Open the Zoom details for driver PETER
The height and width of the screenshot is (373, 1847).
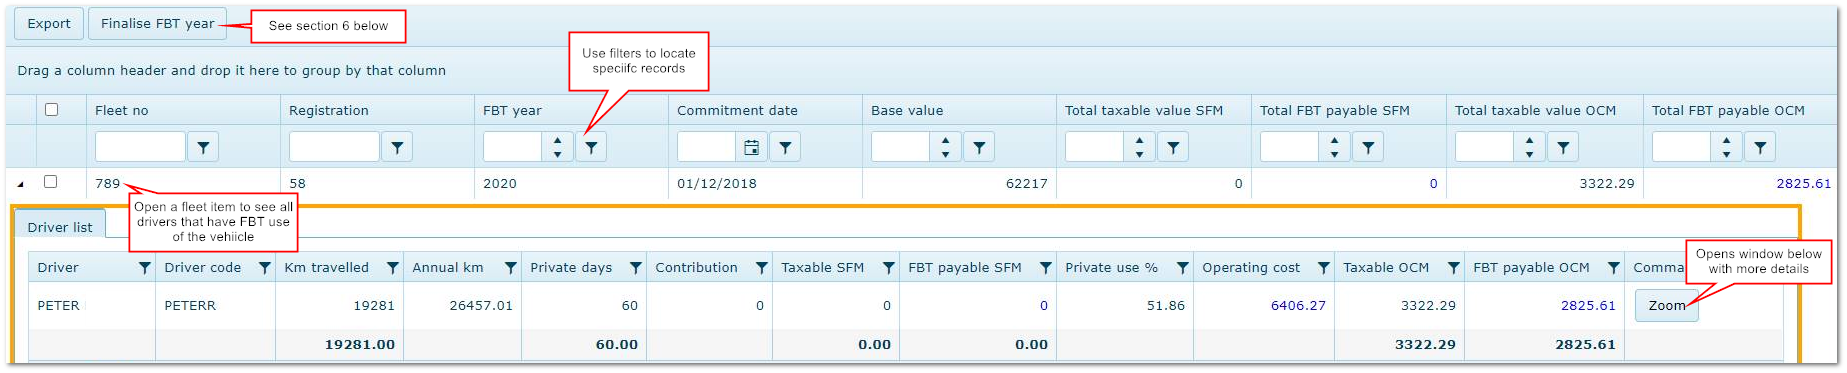[x=1666, y=305]
